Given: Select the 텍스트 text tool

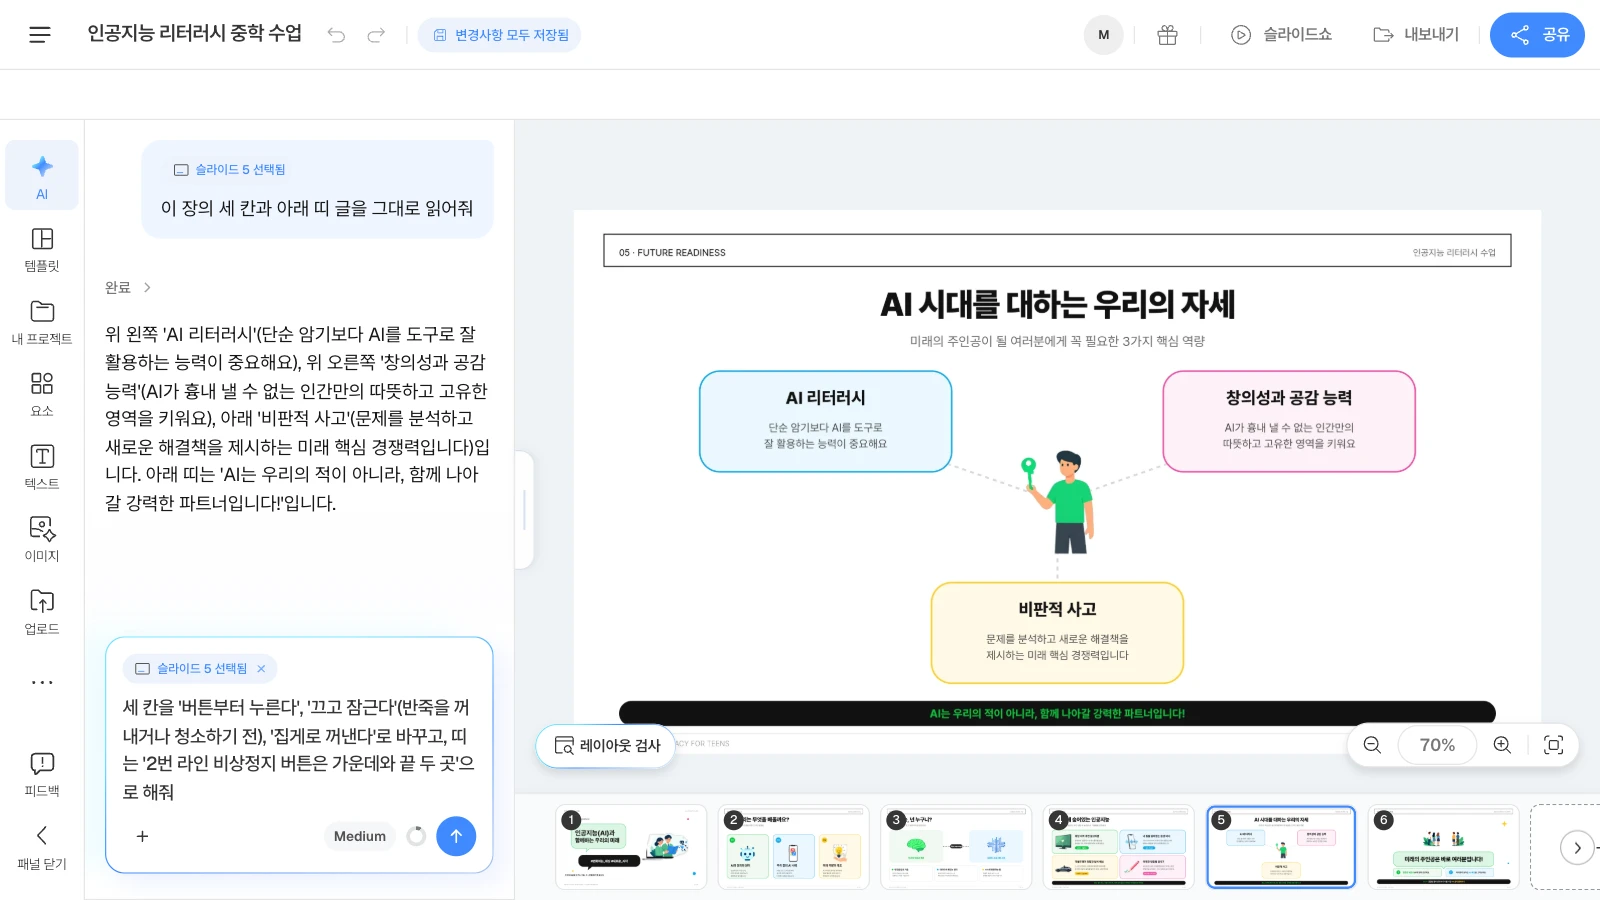Looking at the screenshot, I should [42, 467].
